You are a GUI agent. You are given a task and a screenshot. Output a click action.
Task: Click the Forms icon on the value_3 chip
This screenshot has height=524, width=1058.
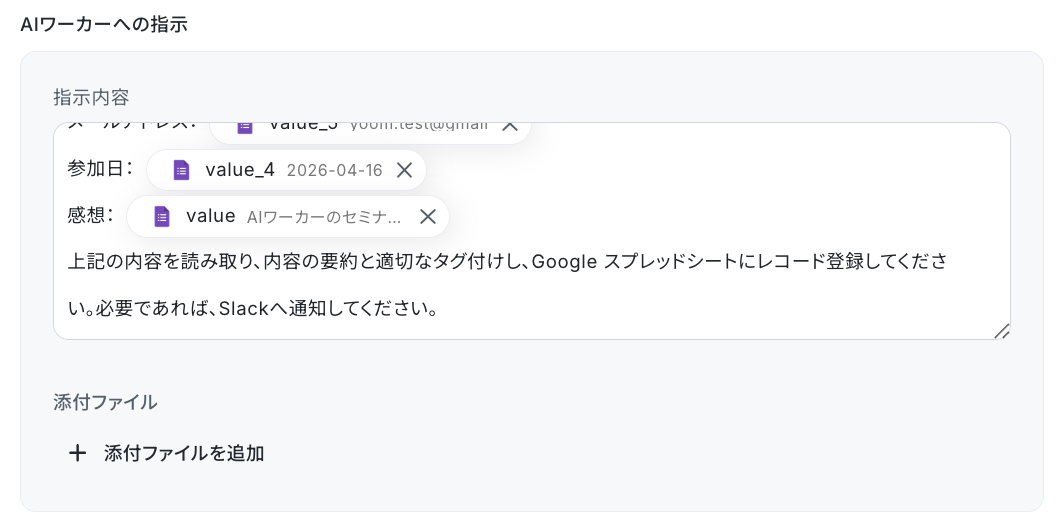coord(244,126)
